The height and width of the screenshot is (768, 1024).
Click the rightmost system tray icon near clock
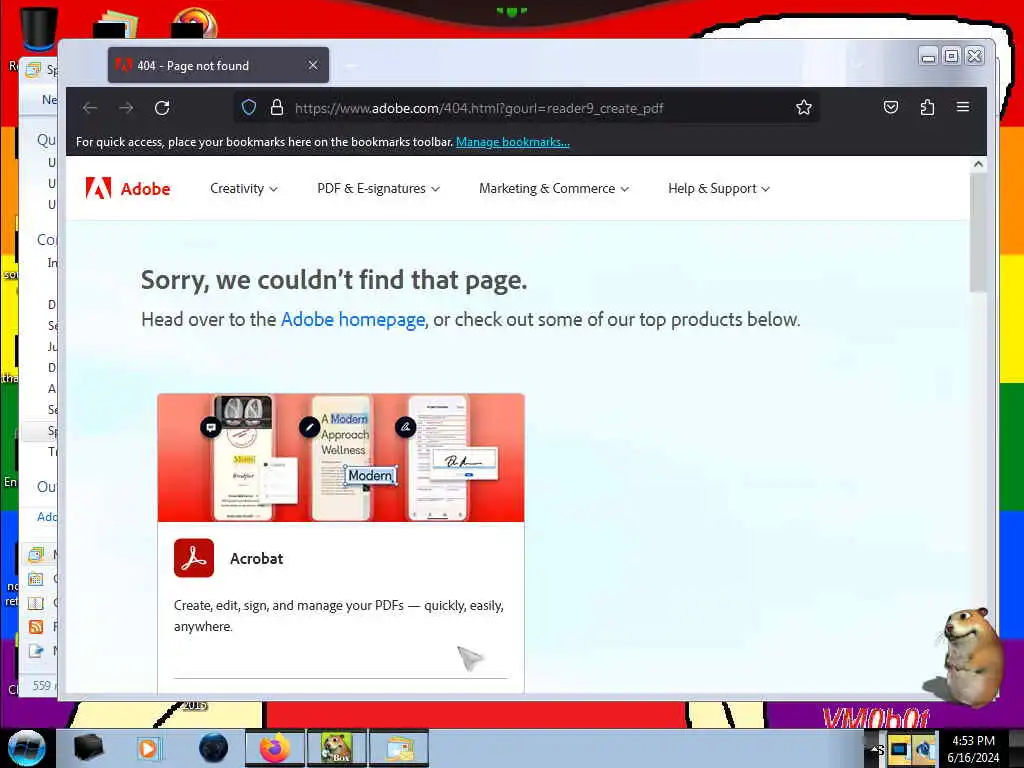coord(925,749)
